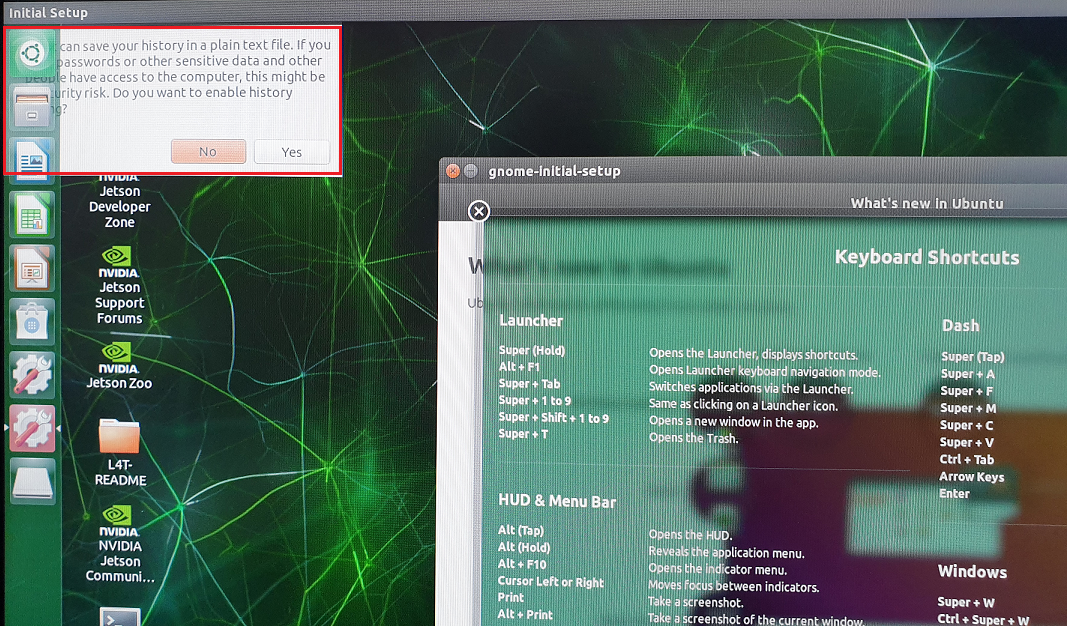Click 'Reveals the application menu.' text
The image size is (1067, 626).
pyautogui.click(x=726, y=552)
